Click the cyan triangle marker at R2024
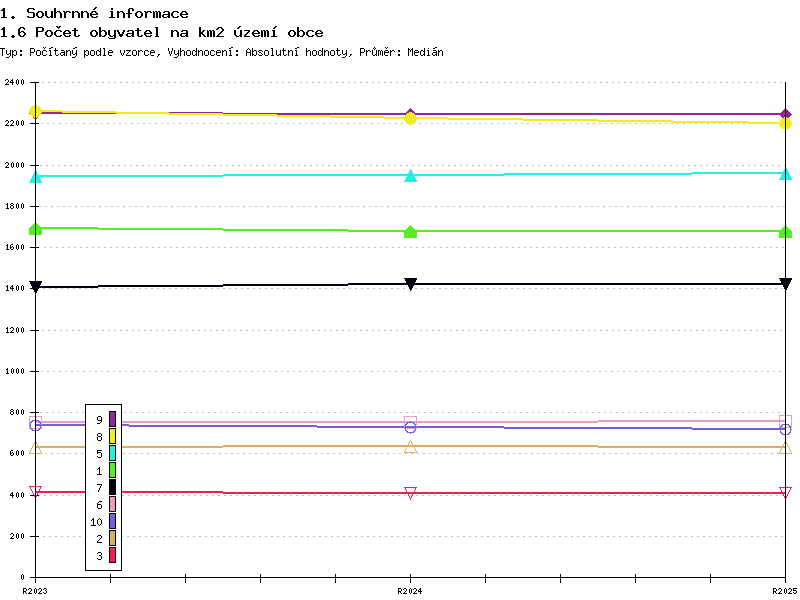800x600 pixels. tap(410, 176)
